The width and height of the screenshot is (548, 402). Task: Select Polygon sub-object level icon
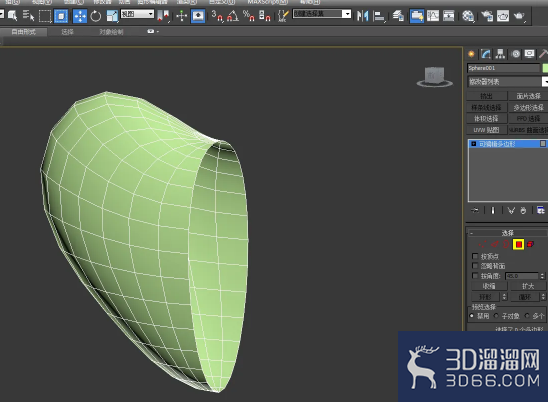click(x=518, y=244)
